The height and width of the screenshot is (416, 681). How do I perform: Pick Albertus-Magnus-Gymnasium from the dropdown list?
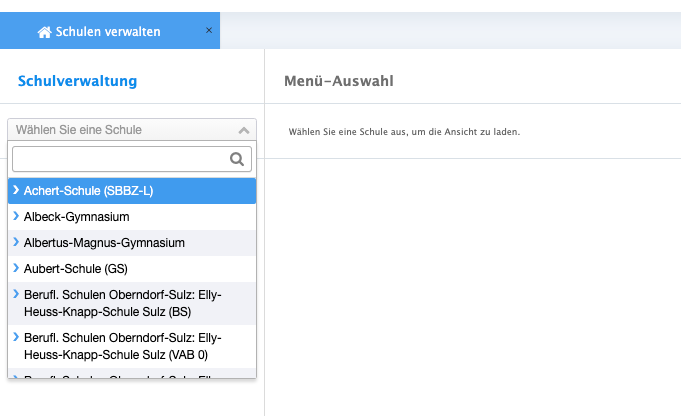coord(104,242)
